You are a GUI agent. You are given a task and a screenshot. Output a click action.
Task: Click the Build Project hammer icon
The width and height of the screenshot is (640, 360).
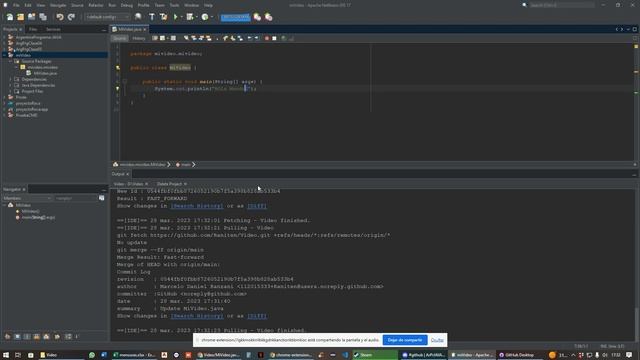click(152, 17)
